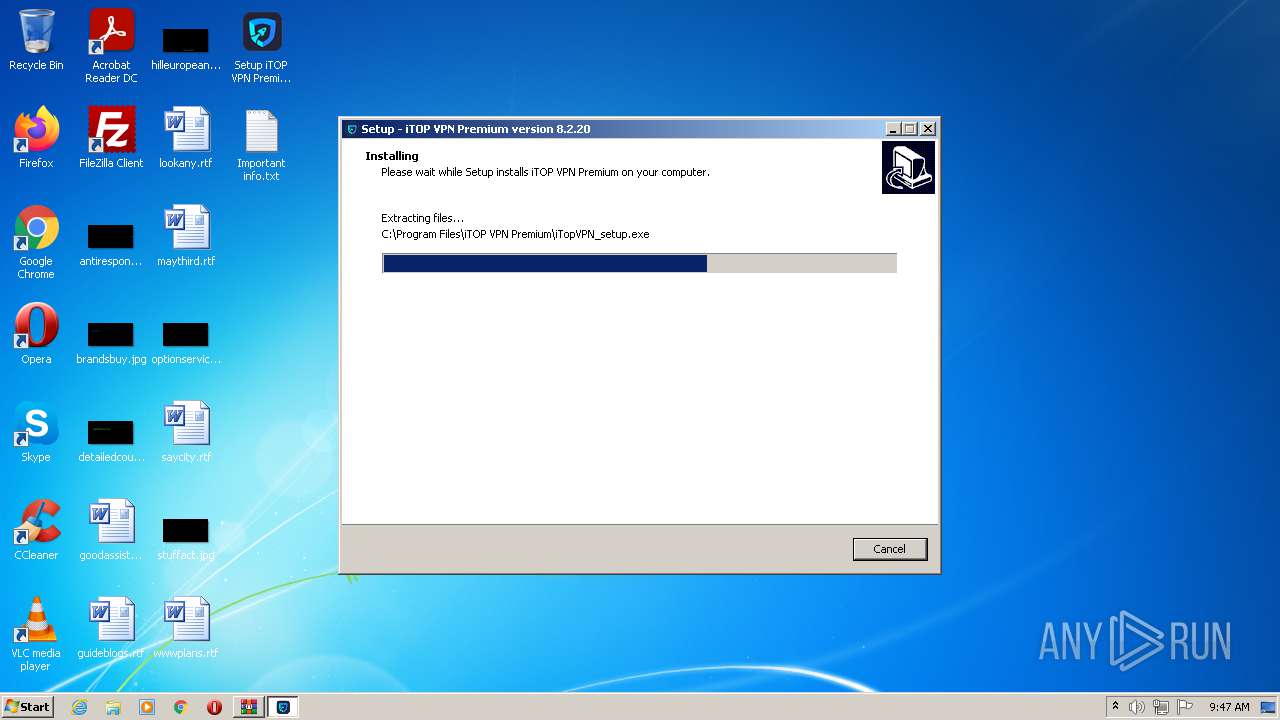Select the detailedcou file icon

111,440
